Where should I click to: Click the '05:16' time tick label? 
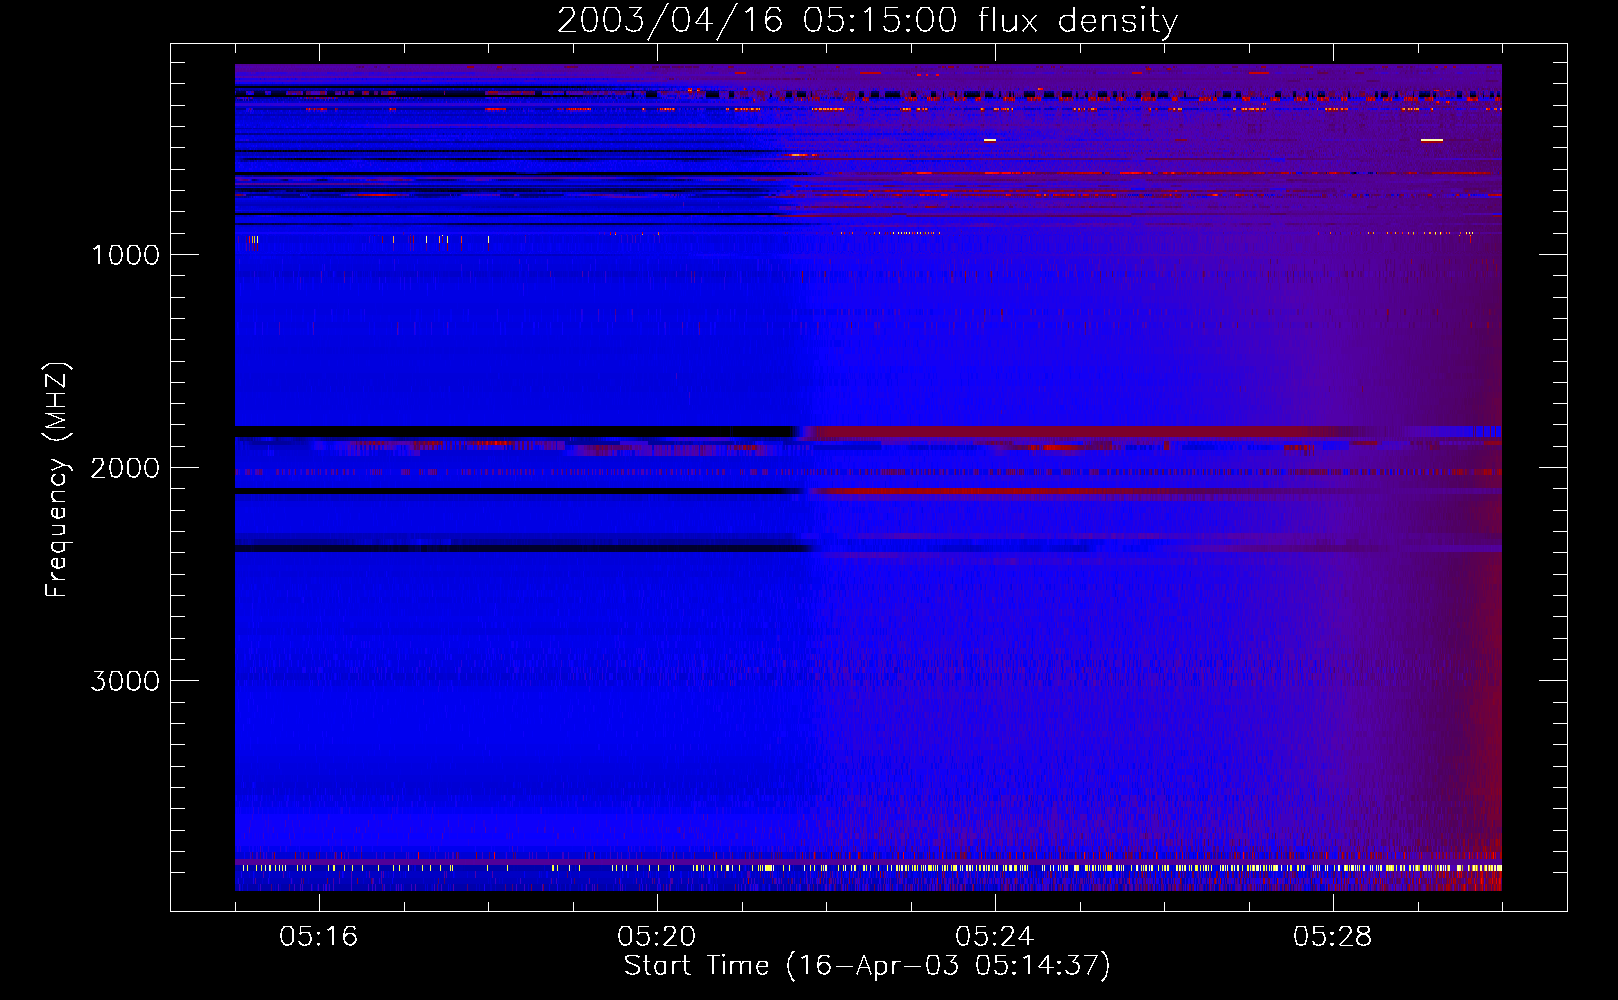click(x=318, y=937)
